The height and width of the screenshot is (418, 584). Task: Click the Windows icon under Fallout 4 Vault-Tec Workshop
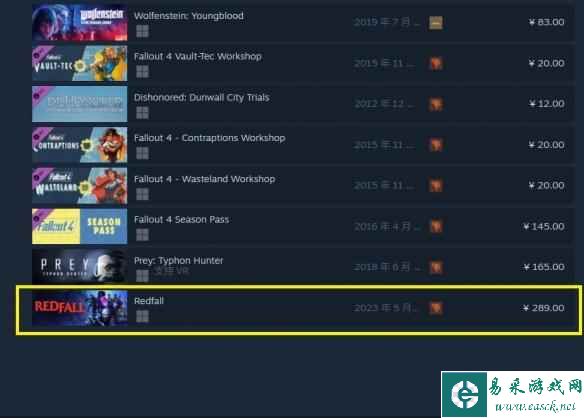142,72
